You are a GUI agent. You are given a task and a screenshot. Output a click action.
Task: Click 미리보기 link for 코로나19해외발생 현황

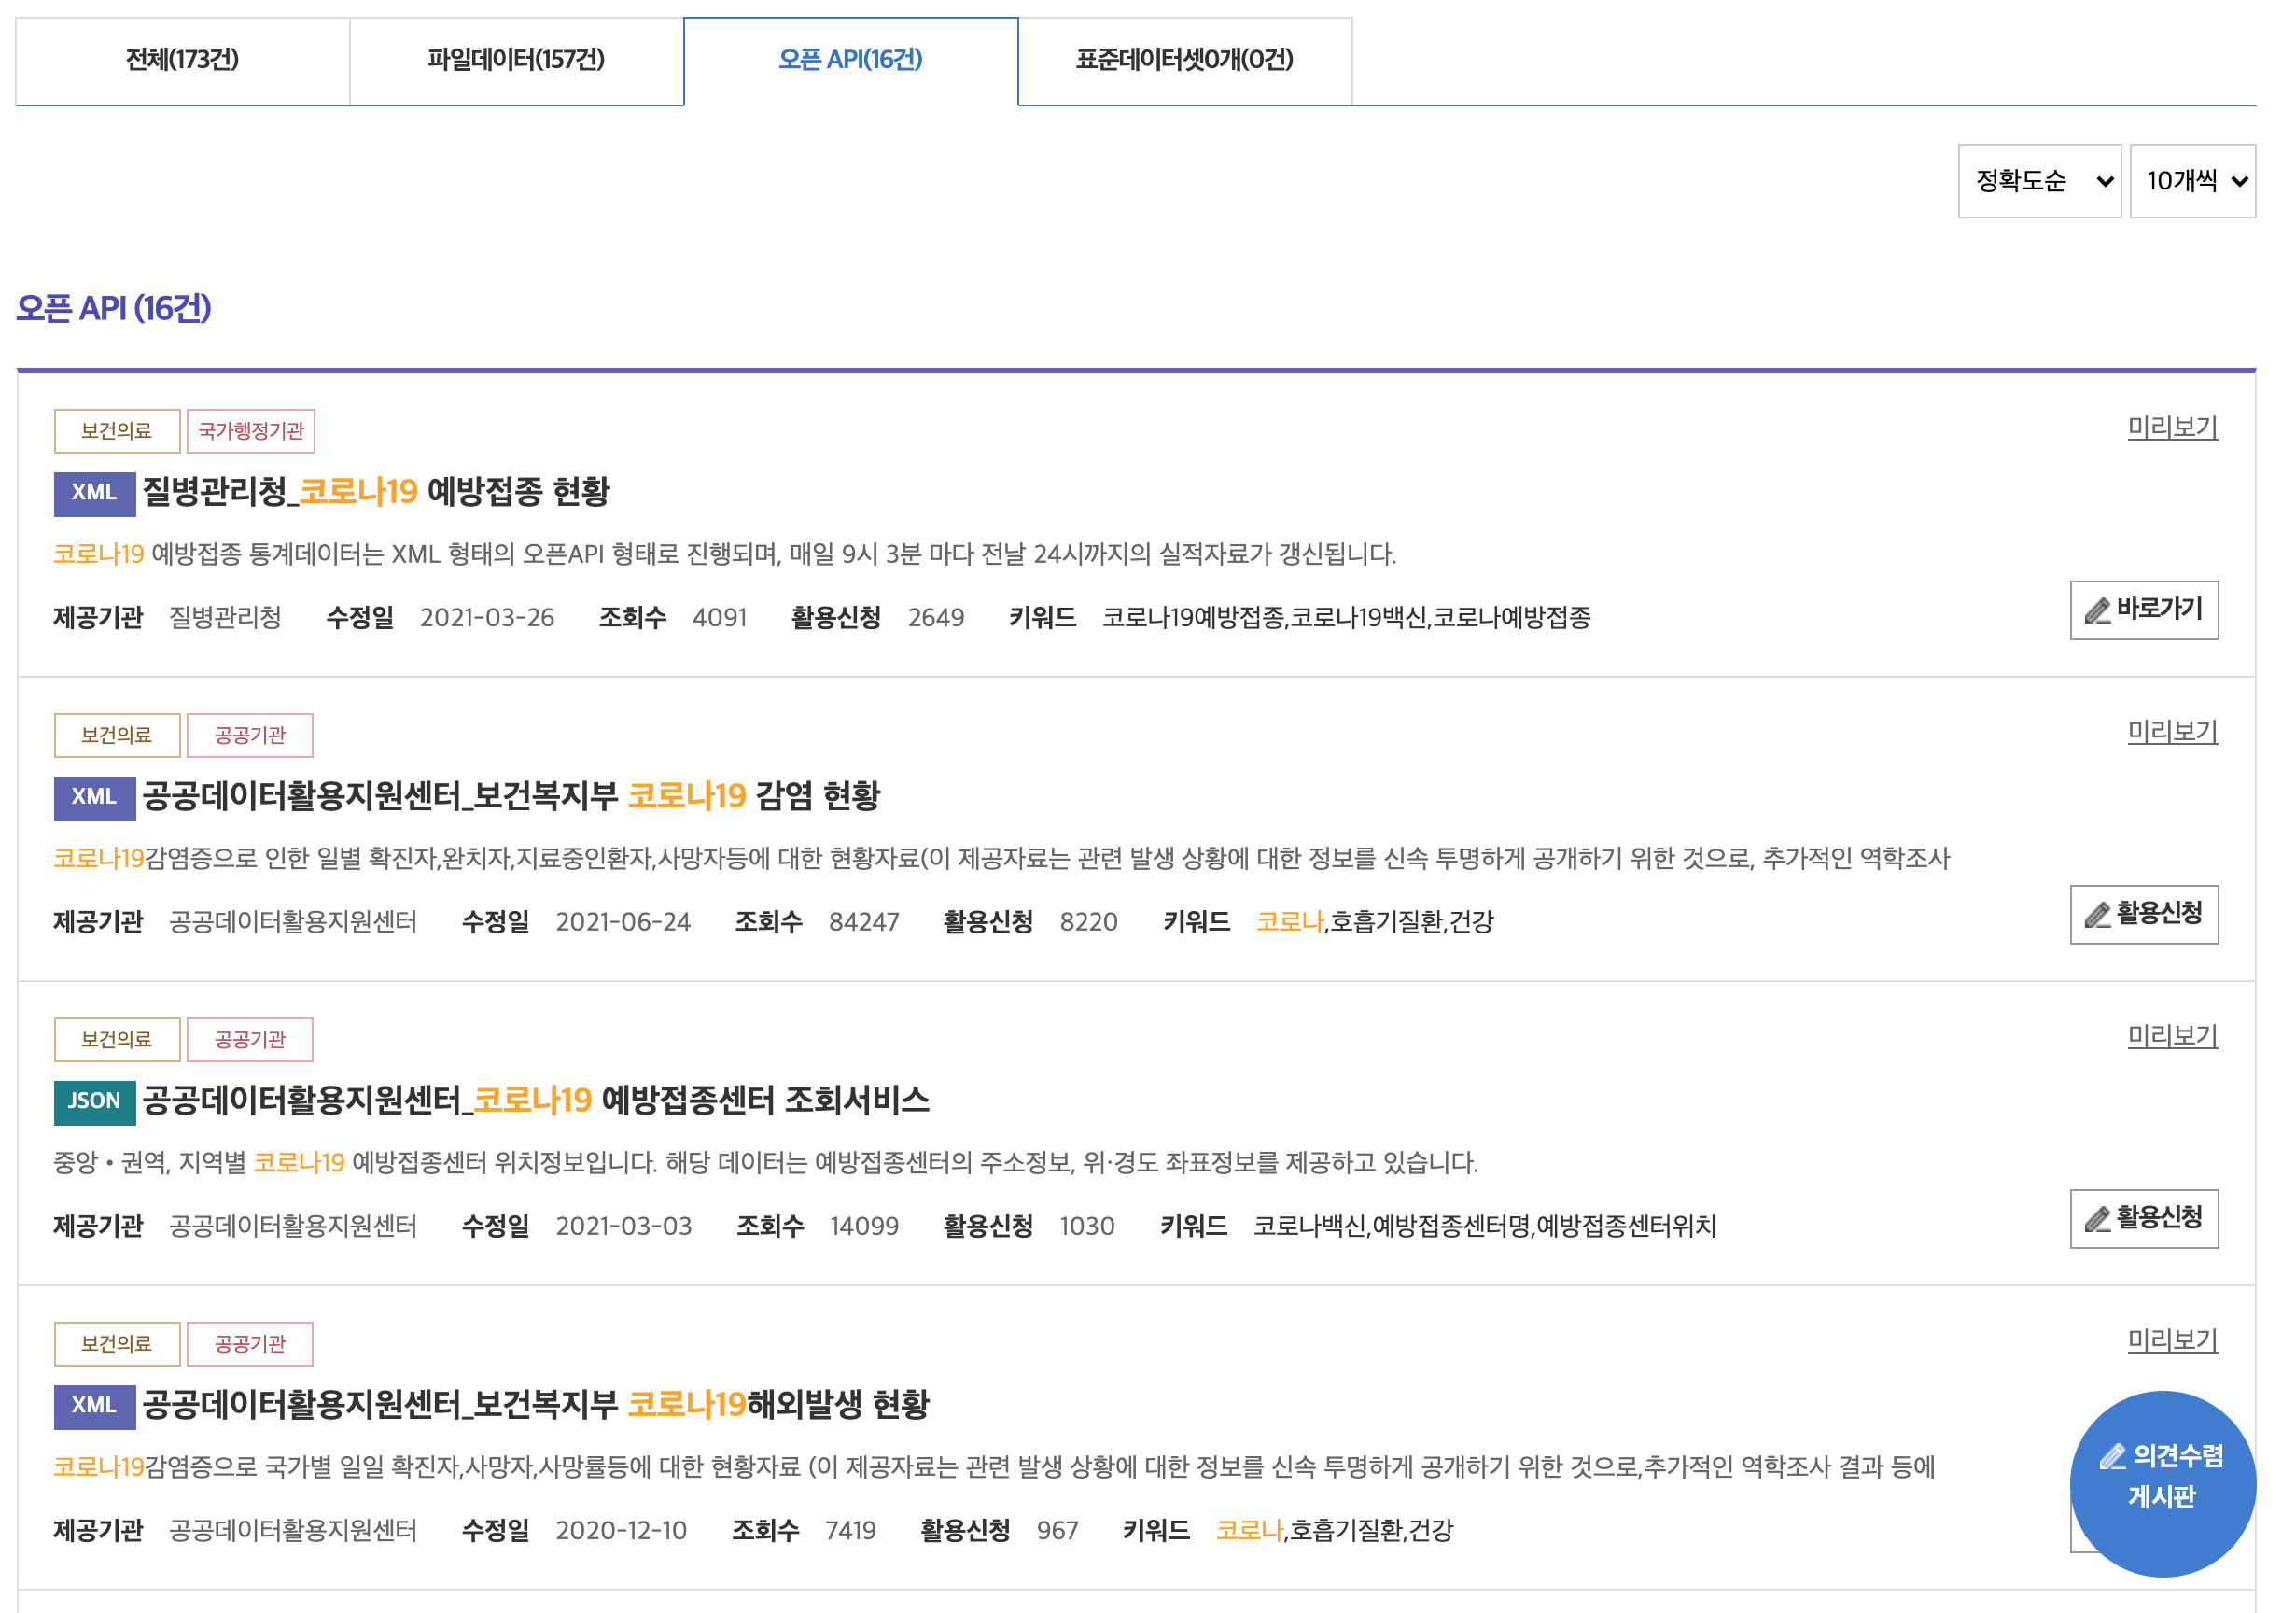point(2171,1340)
